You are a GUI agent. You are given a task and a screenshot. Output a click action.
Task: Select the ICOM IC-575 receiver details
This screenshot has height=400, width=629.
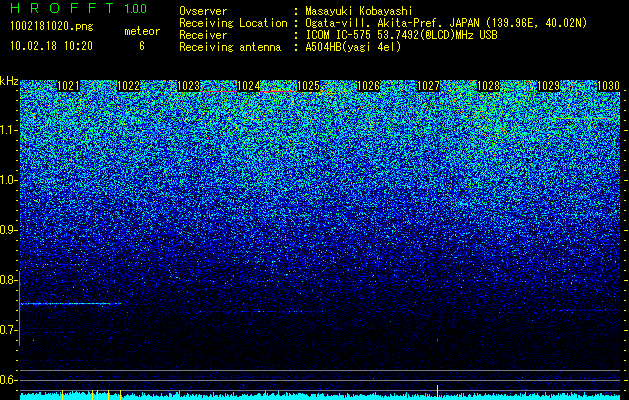[x=401, y=35]
